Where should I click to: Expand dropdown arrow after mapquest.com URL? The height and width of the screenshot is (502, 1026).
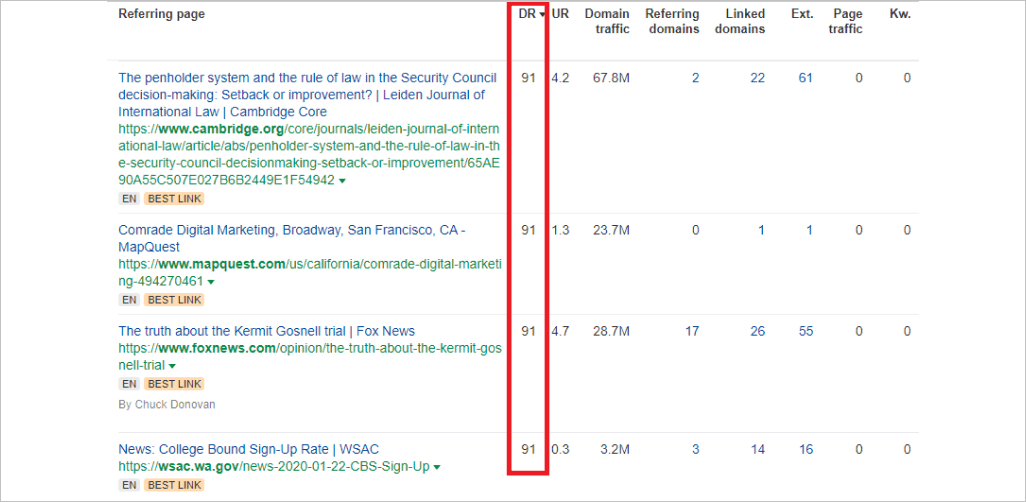pos(211,283)
